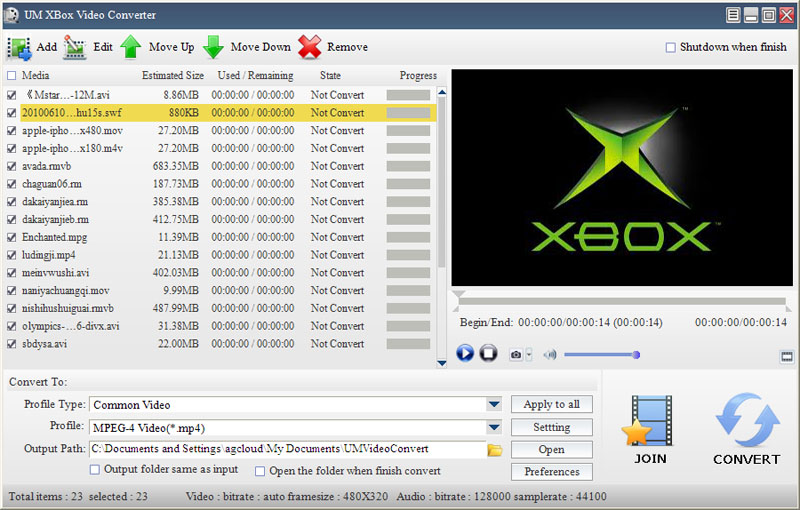Remove selected file with red X
The image size is (800, 510).
(x=309, y=47)
